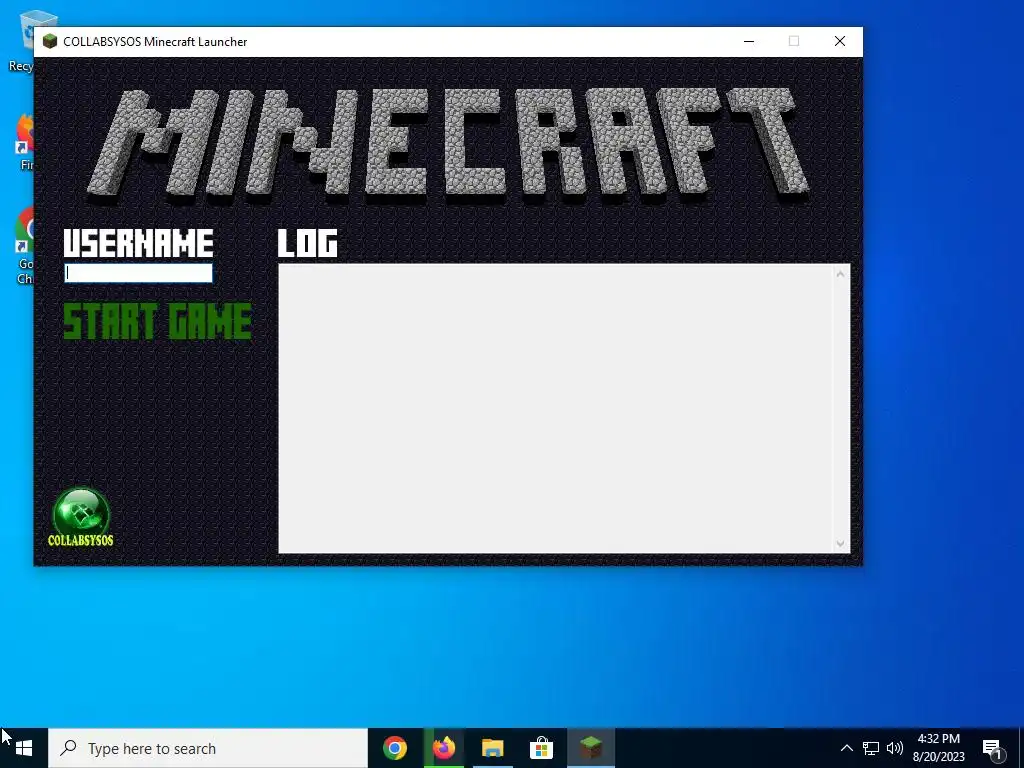The image size is (1024, 768).
Task: Select the Firefox desktop shortcut
Action: [x=24, y=142]
